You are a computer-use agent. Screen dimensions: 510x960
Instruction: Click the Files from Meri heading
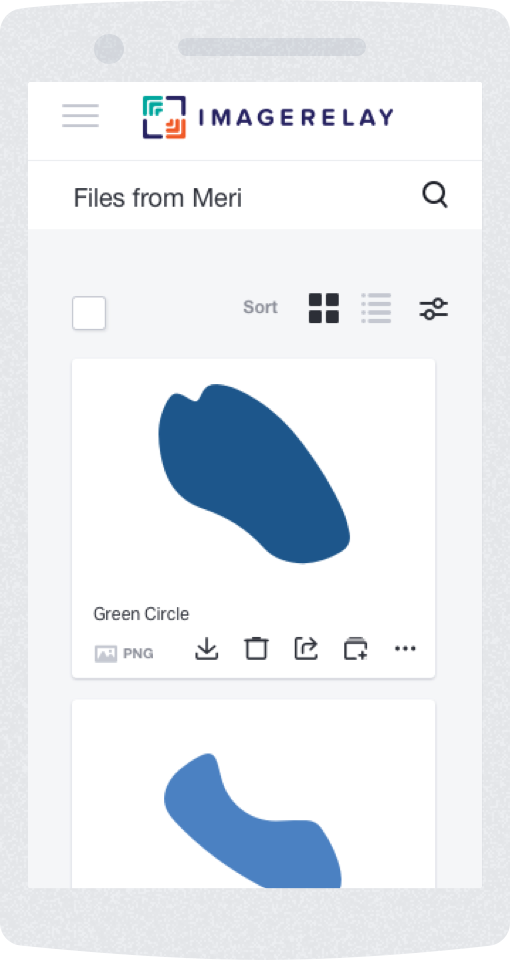(x=158, y=198)
